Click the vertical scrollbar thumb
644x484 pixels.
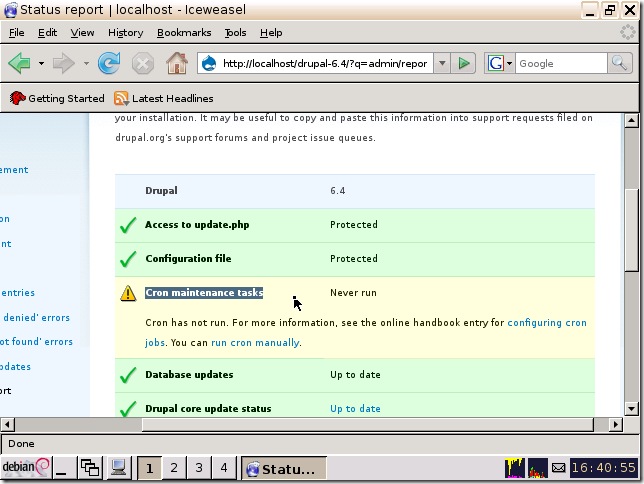[x=631, y=230]
